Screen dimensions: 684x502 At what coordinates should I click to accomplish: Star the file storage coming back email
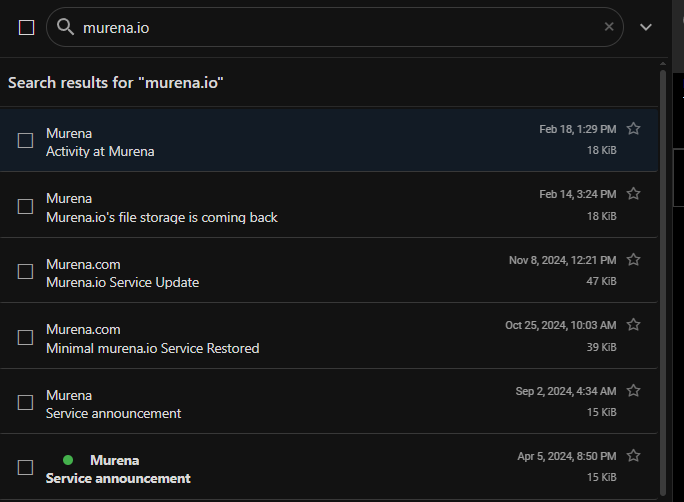point(633,193)
